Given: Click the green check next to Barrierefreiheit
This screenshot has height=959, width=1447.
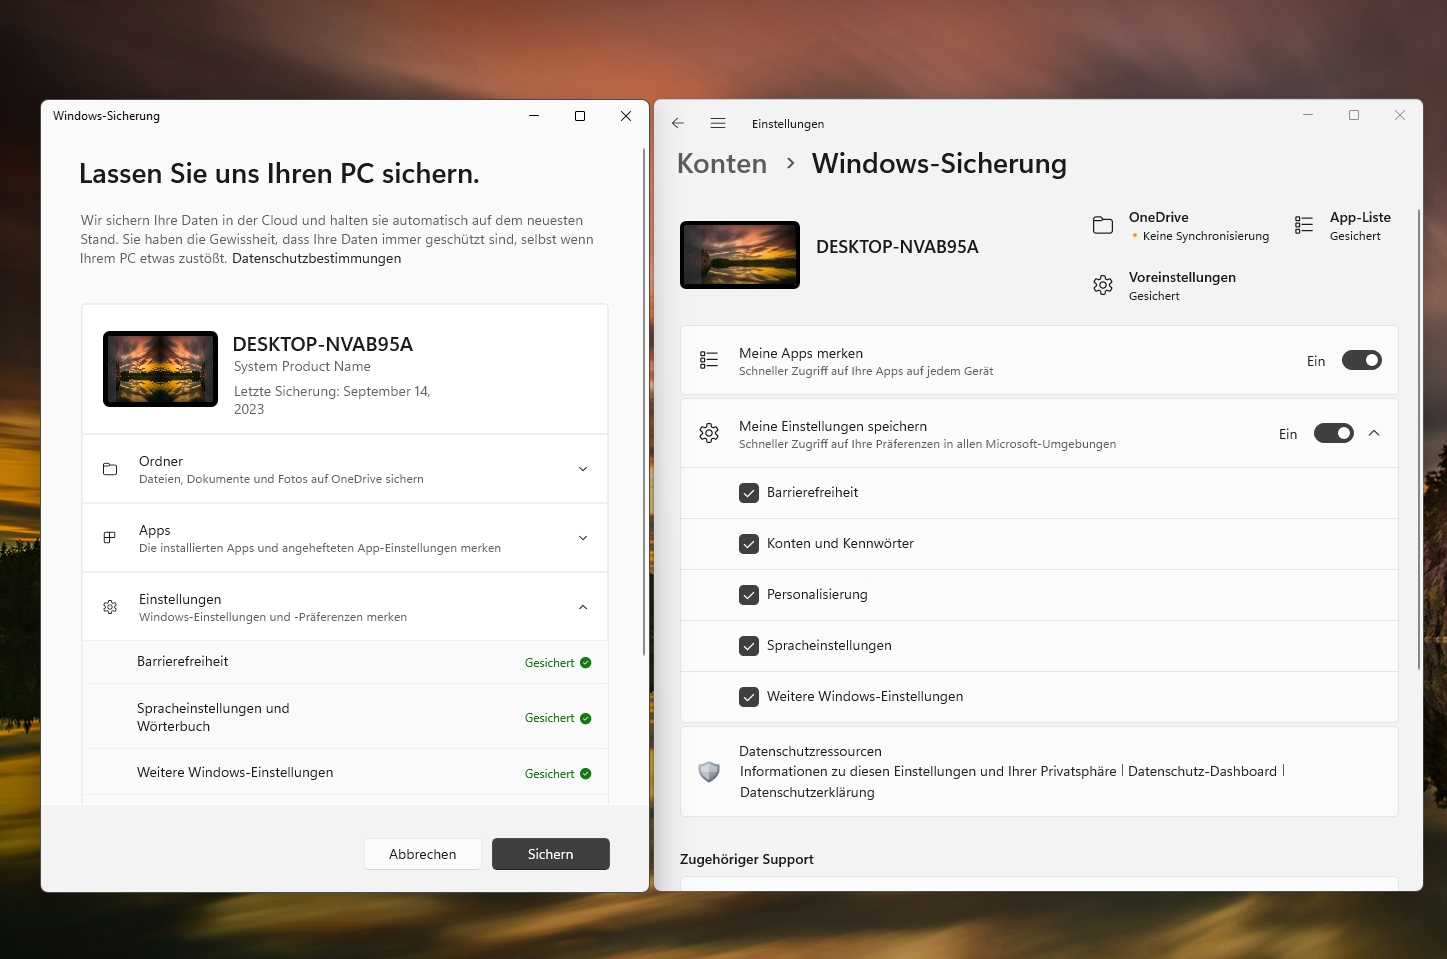Looking at the screenshot, I should [x=586, y=663].
